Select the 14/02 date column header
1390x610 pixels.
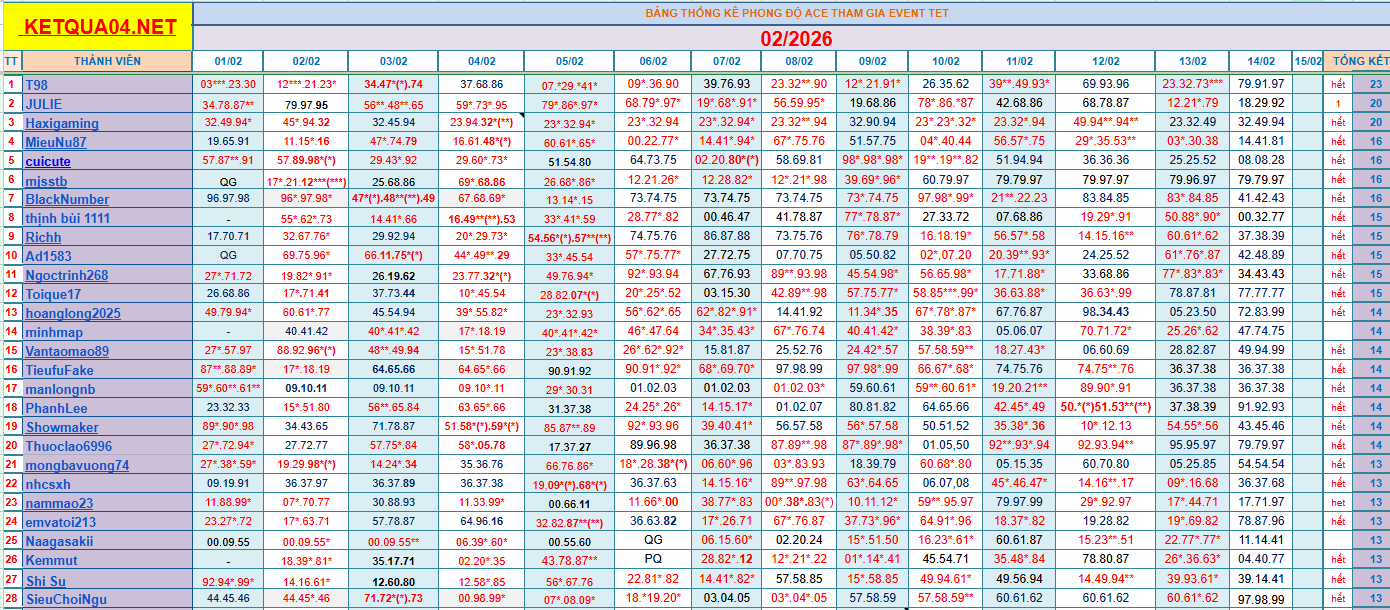(x=1261, y=61)
